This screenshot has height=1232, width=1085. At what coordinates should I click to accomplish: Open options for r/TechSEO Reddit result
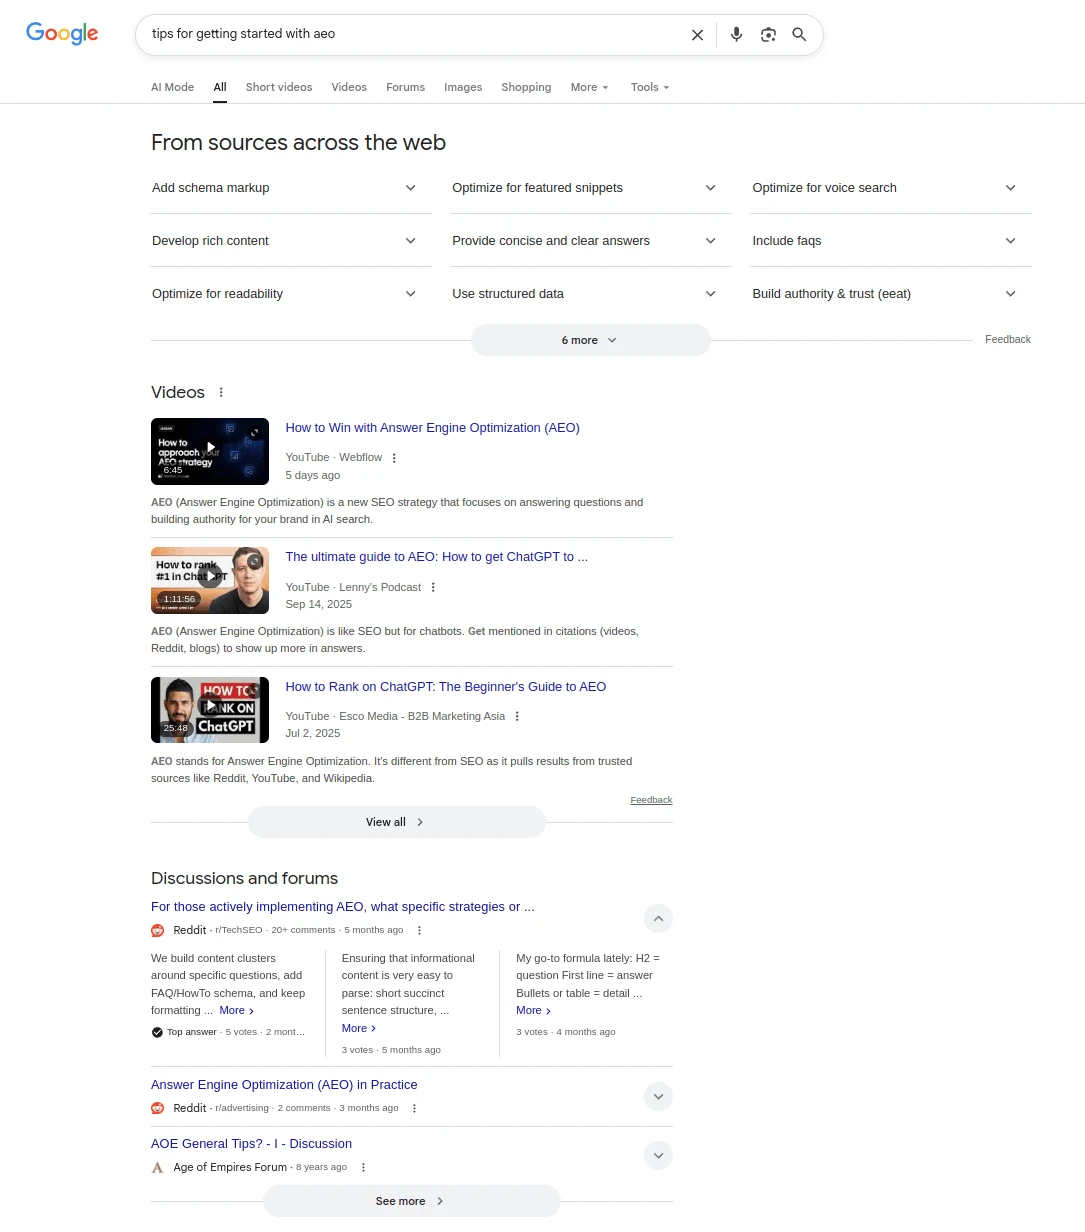[x=419, y=930]
